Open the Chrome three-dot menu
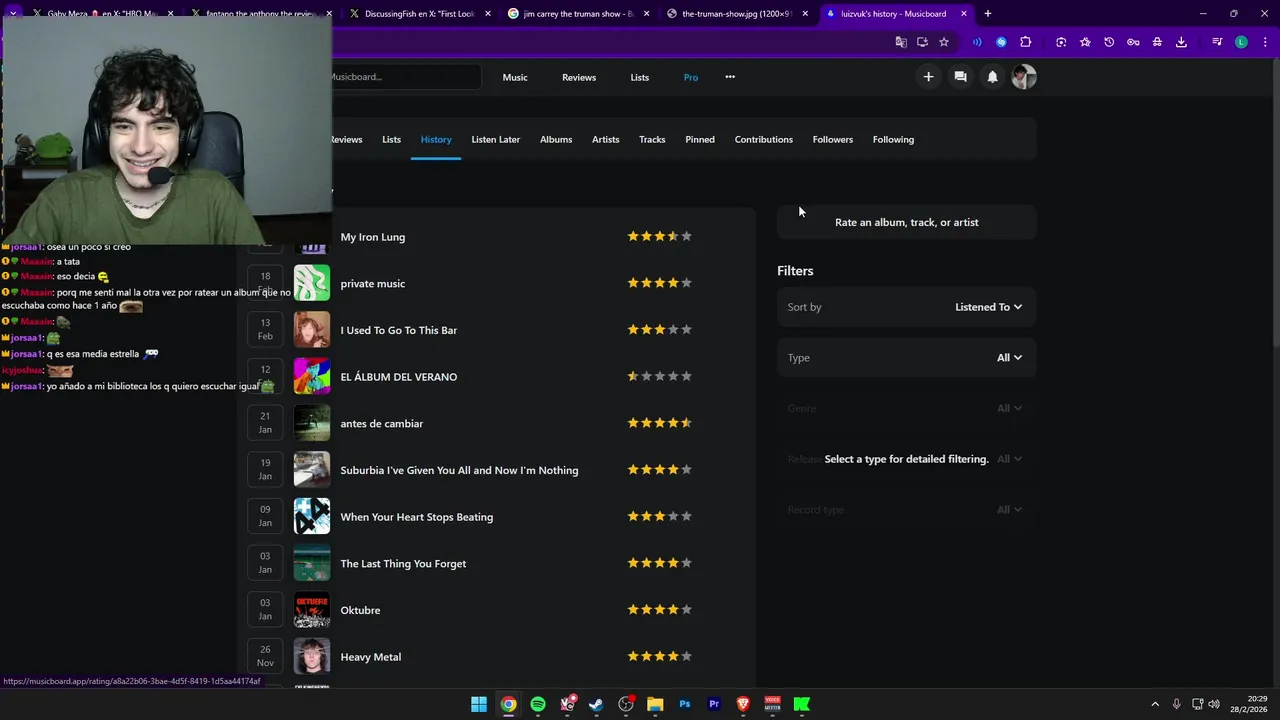Viewport: 1280px width, 720px height. [x=1263, y=42]
